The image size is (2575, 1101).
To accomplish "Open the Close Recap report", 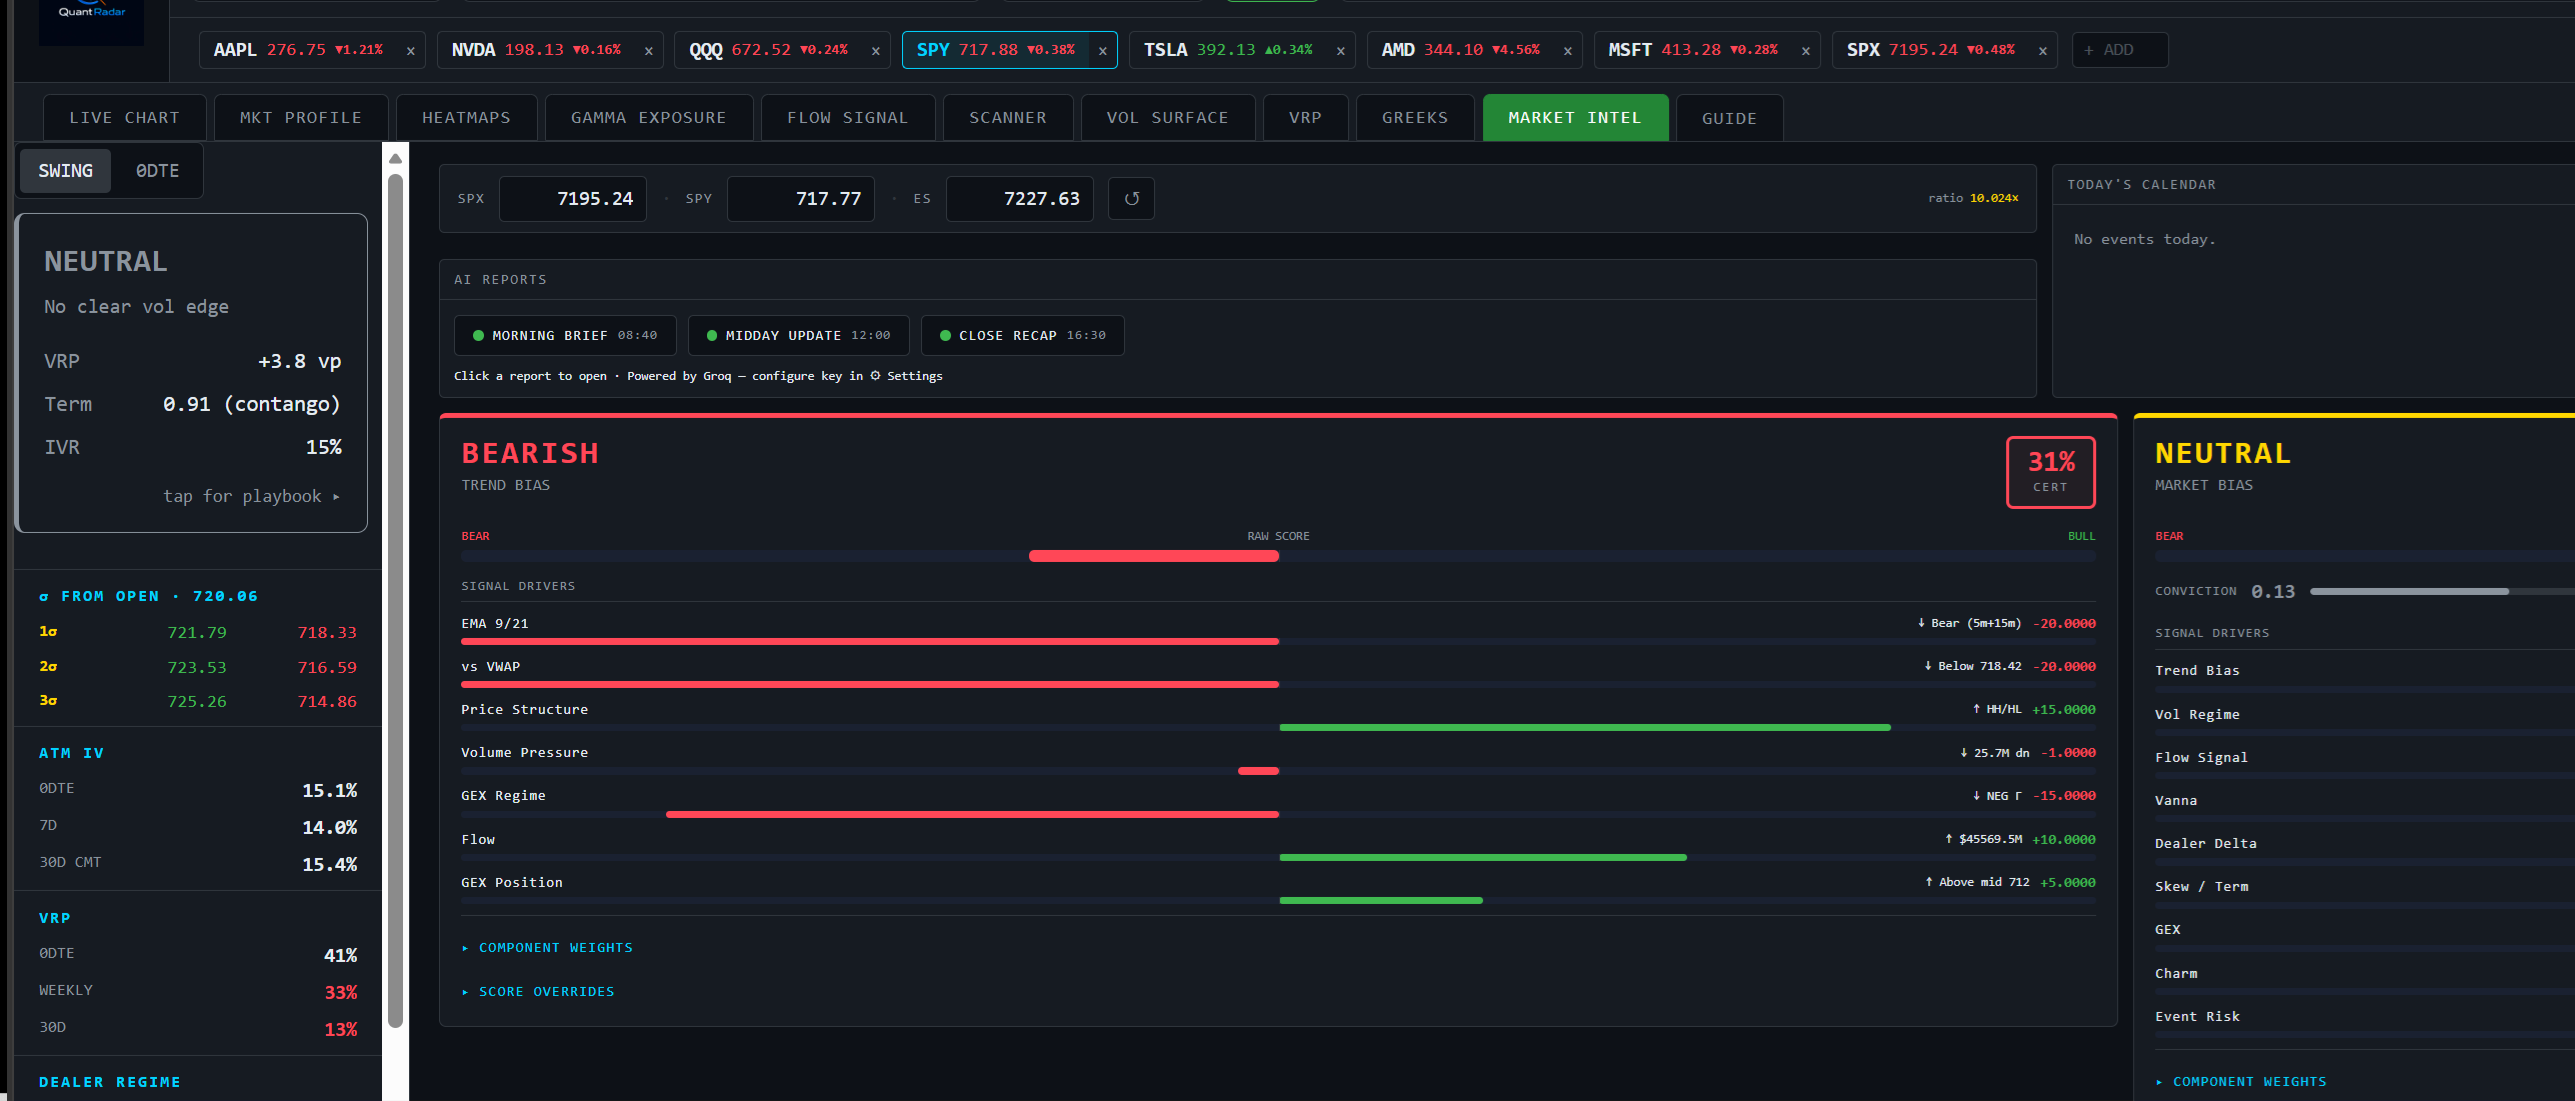I will coord(1023,336).
